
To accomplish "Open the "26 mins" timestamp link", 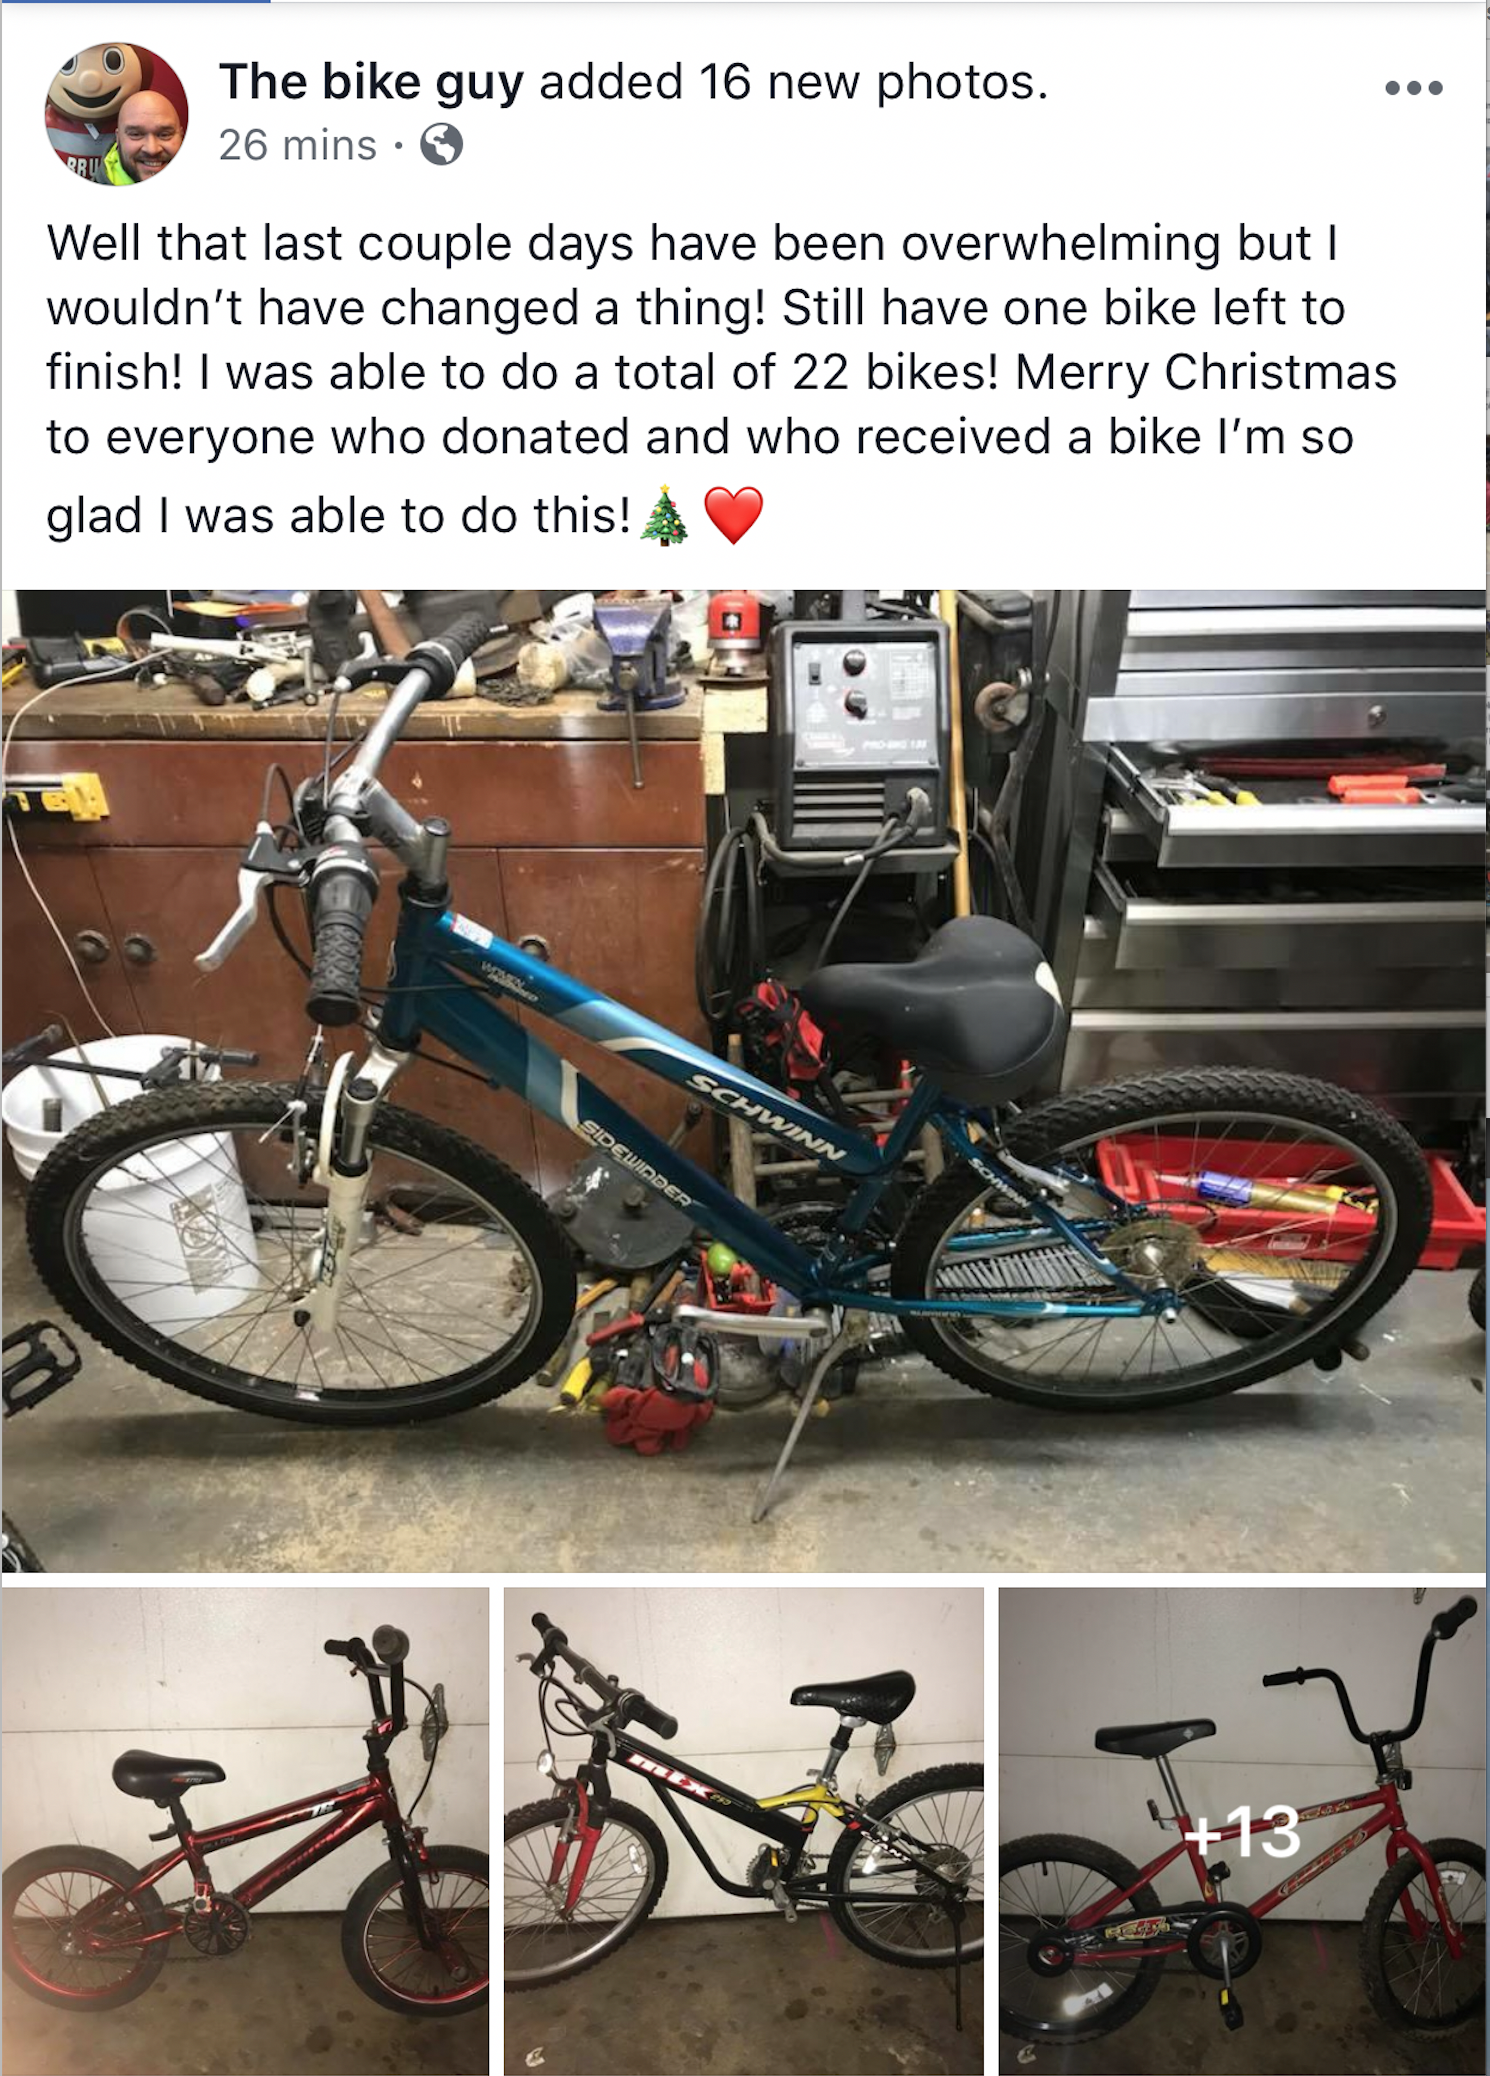I will coord(297,146).
